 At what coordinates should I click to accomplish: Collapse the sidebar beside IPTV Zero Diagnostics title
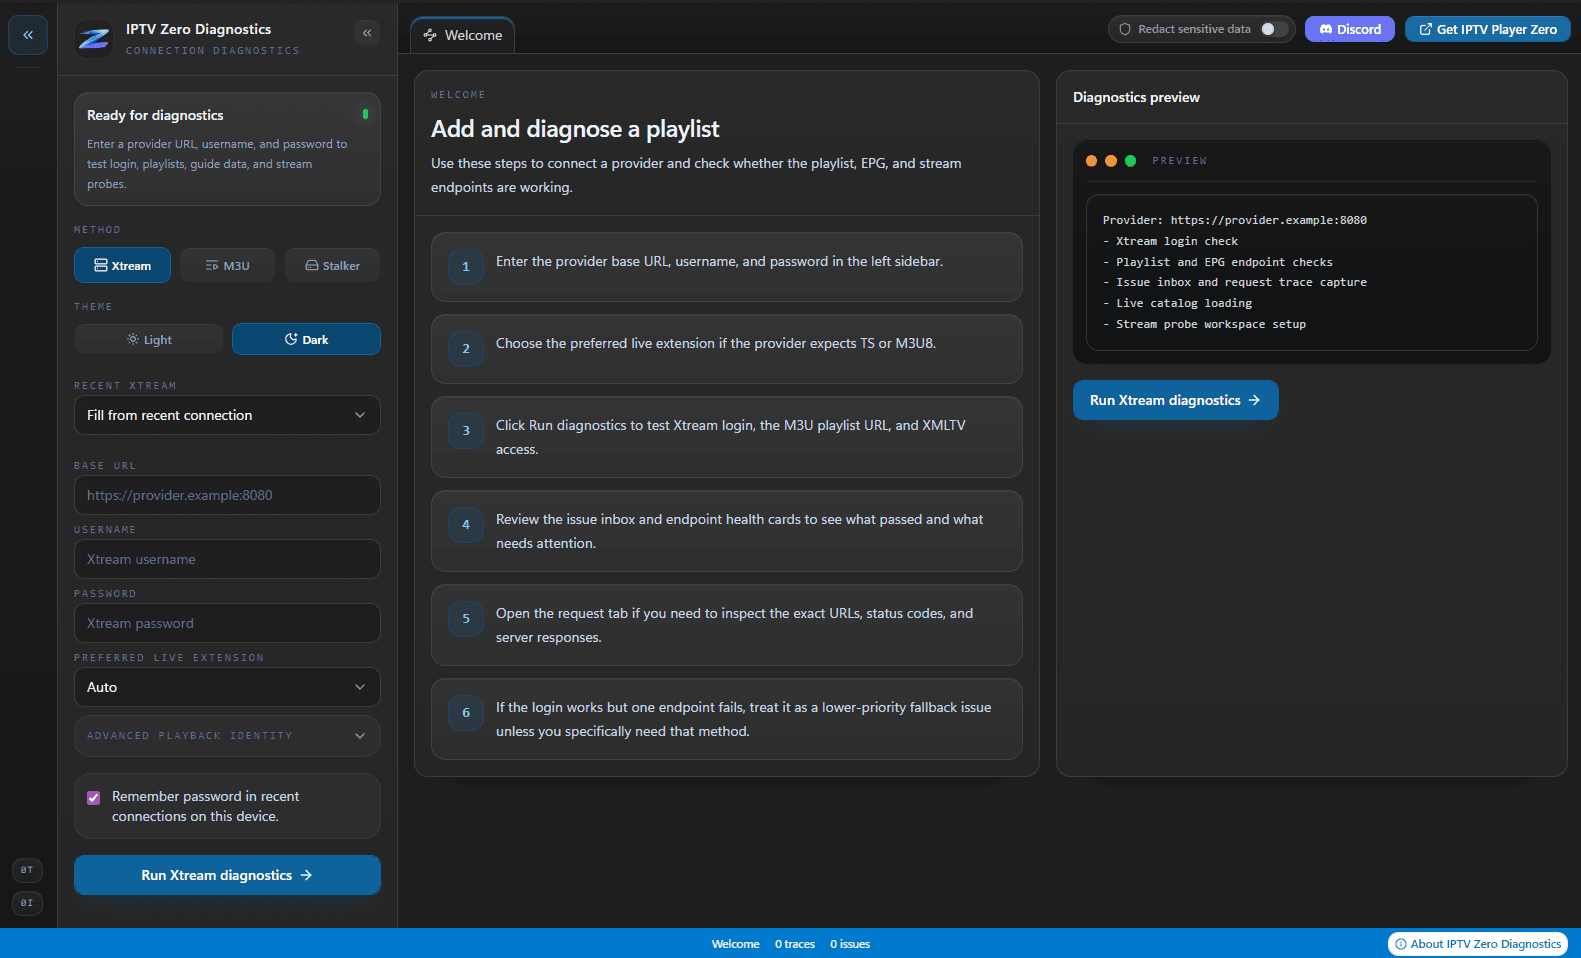[367, 33]
